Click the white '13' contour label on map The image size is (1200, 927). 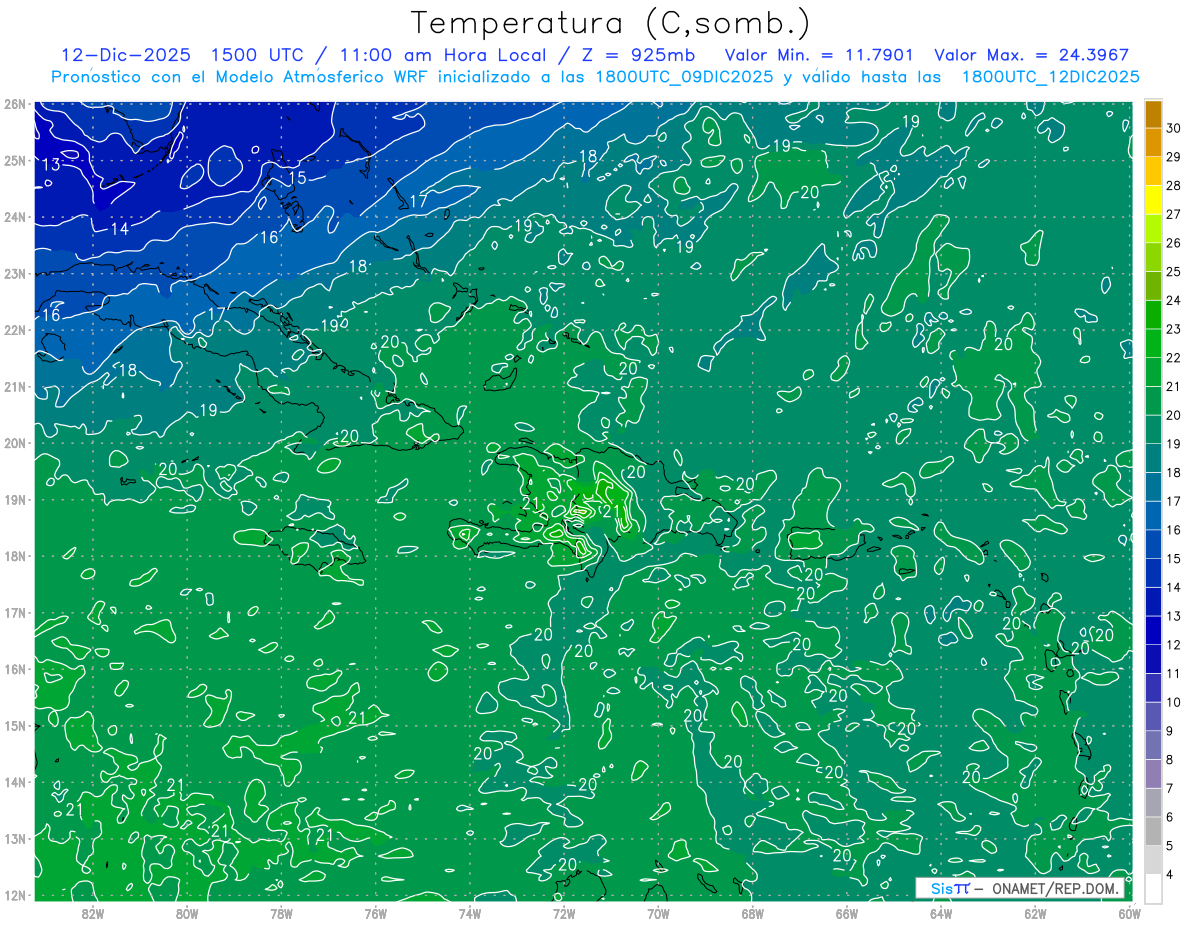click(x=52, y=165)
